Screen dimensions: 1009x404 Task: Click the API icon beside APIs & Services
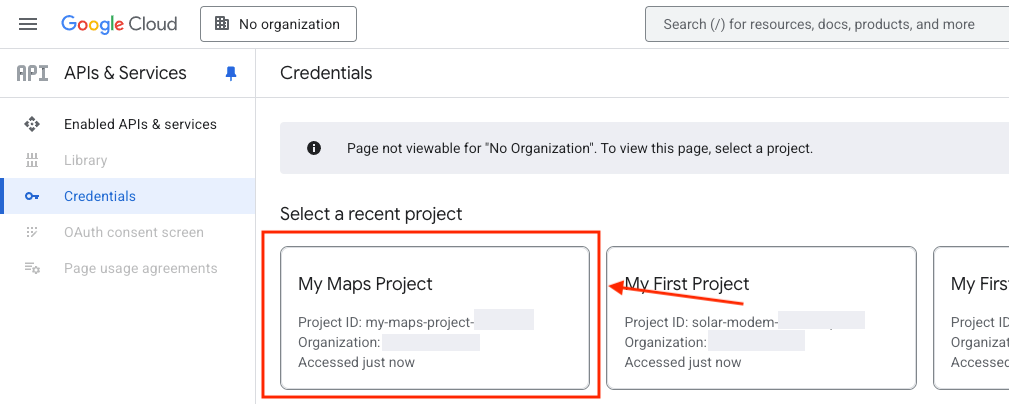[32, 73]
